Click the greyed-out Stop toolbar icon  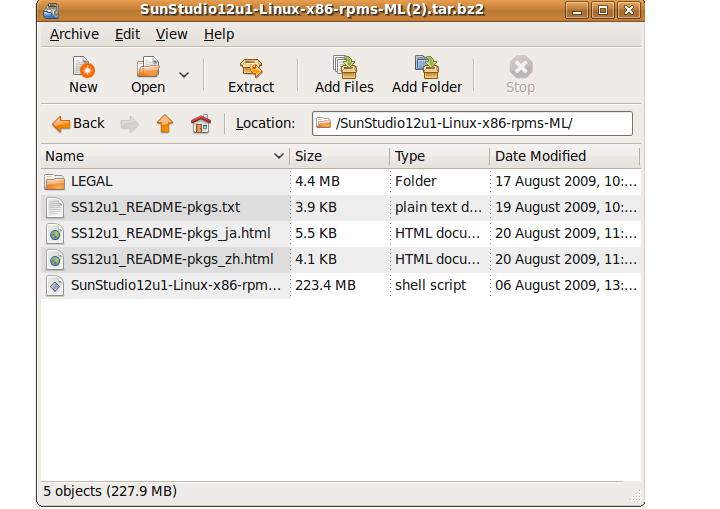click(x=521, y=67)
